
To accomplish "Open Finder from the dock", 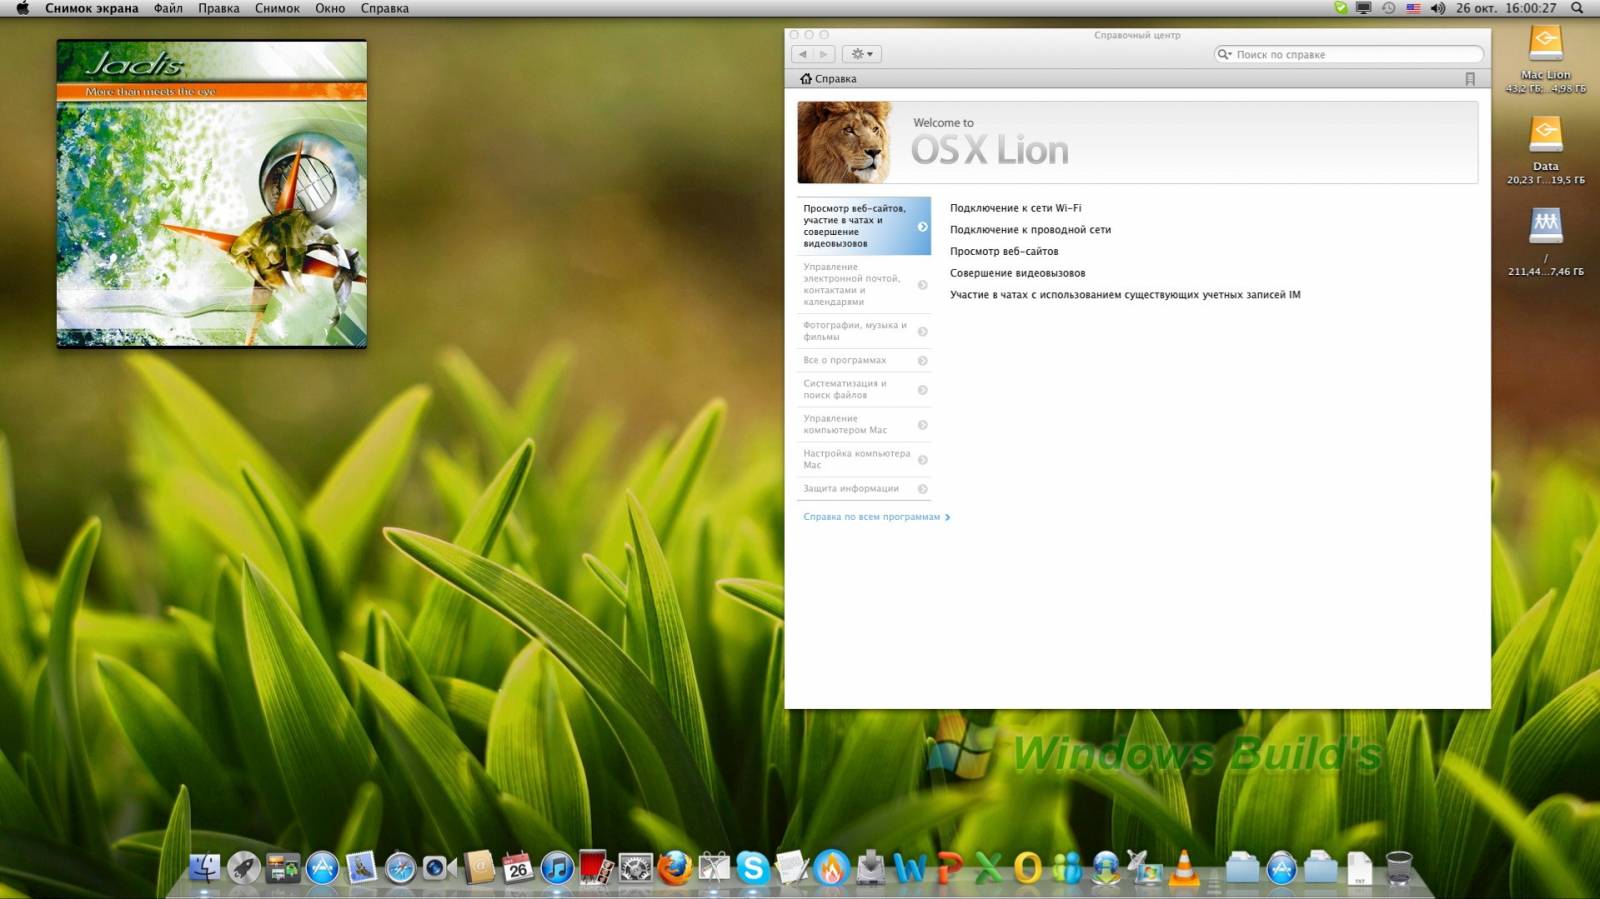I will 205,867.
